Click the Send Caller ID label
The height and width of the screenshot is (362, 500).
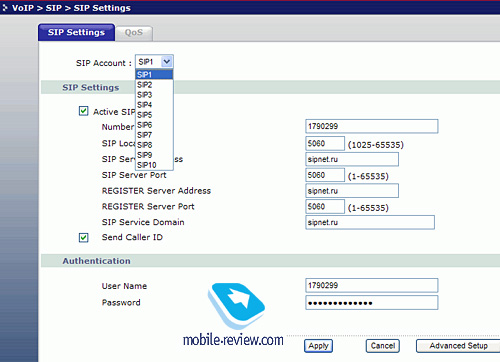pyautogui.click(x=132, y=237)
